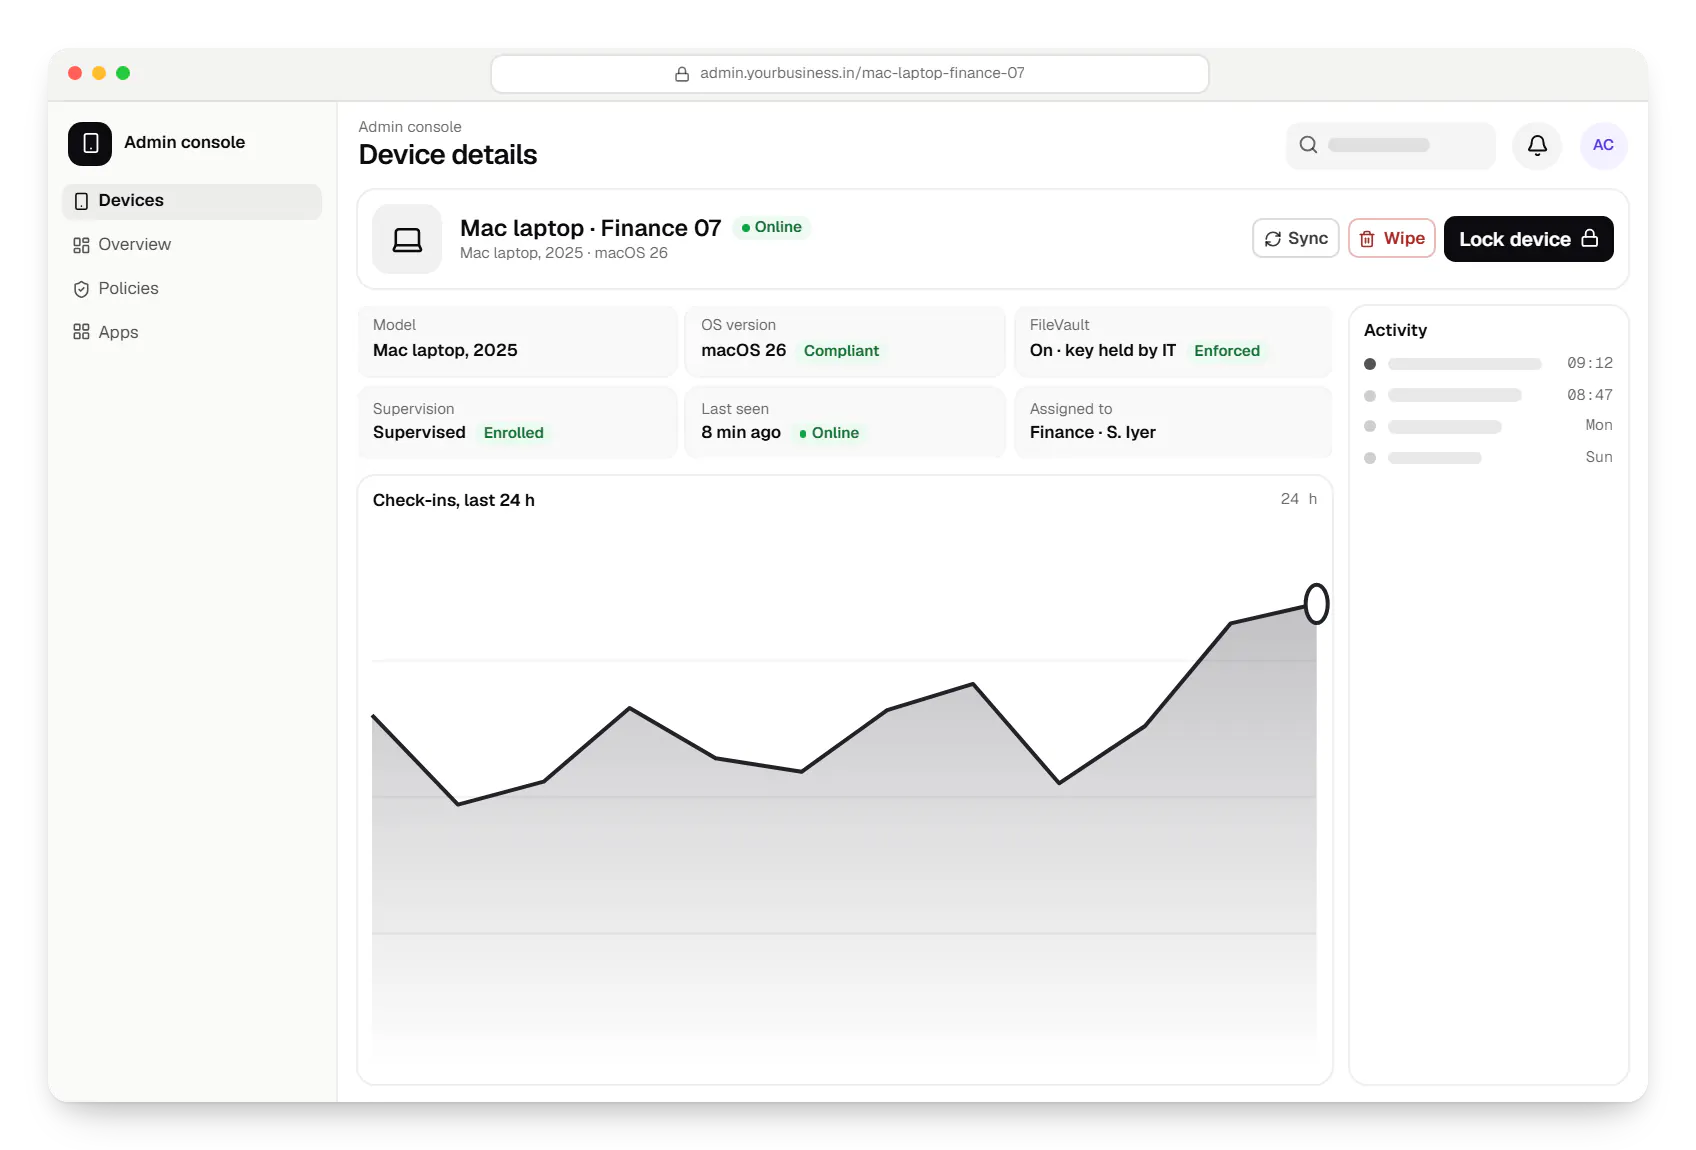This screenshot has height=1150, width=1696.
Task: Go to Devices in the sidebar
Action: 192,201
